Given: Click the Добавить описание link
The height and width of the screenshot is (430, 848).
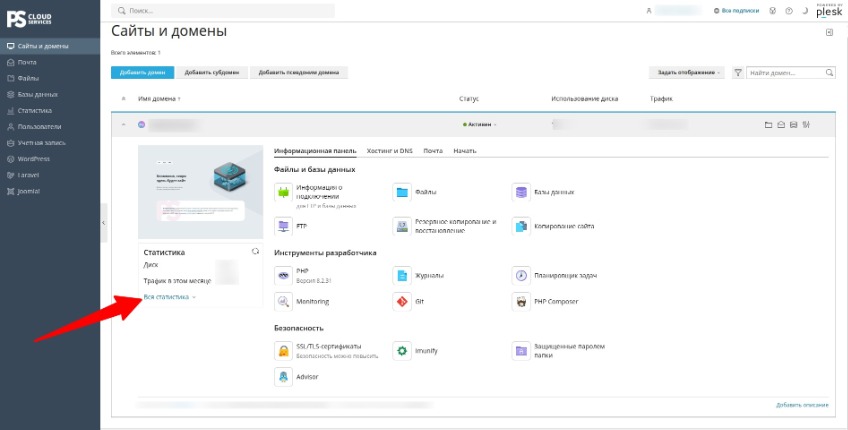Looking at the screenshot, I should (x=802, y=405).
